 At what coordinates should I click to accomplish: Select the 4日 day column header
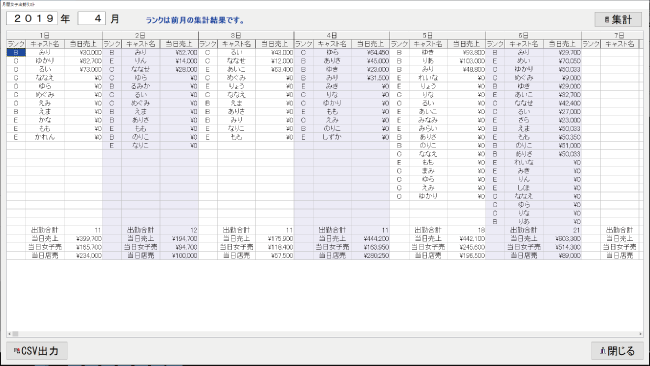click(x=332, y=35)
